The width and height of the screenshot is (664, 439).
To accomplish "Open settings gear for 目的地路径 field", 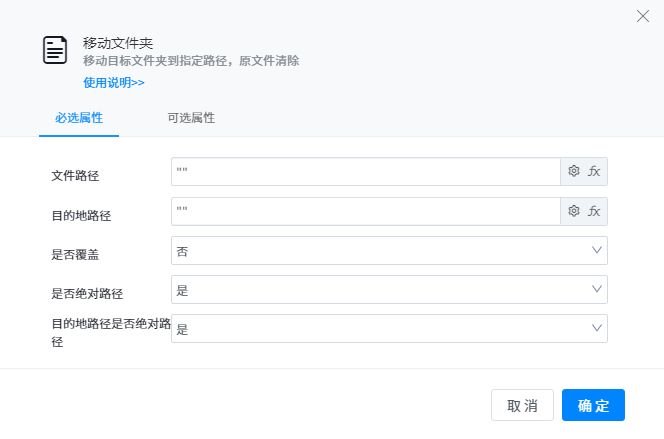I will pyautogui.click(x=574, y=211).
